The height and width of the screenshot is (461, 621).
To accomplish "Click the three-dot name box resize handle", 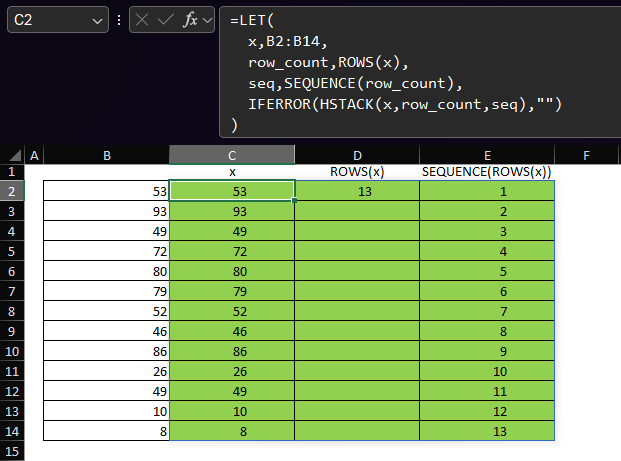I will point(119,20).
